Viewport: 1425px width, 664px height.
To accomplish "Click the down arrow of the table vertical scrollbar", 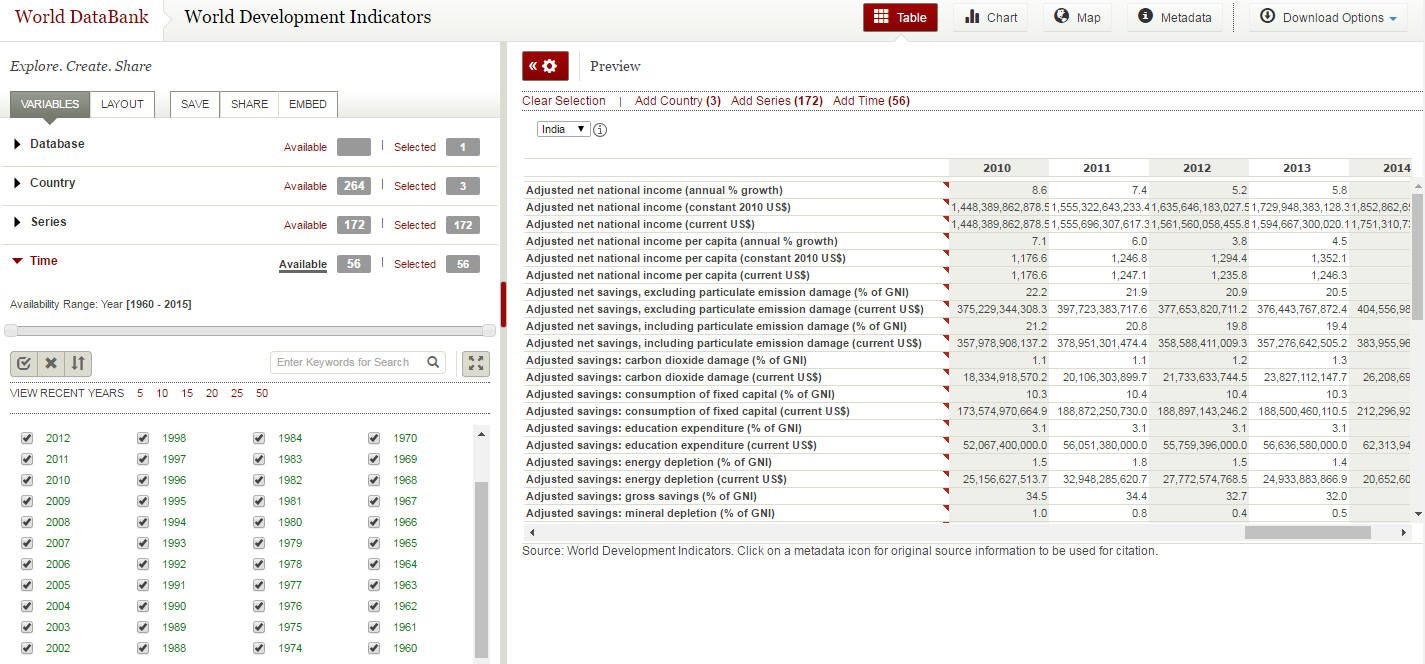I will (x=1417, y=514).
